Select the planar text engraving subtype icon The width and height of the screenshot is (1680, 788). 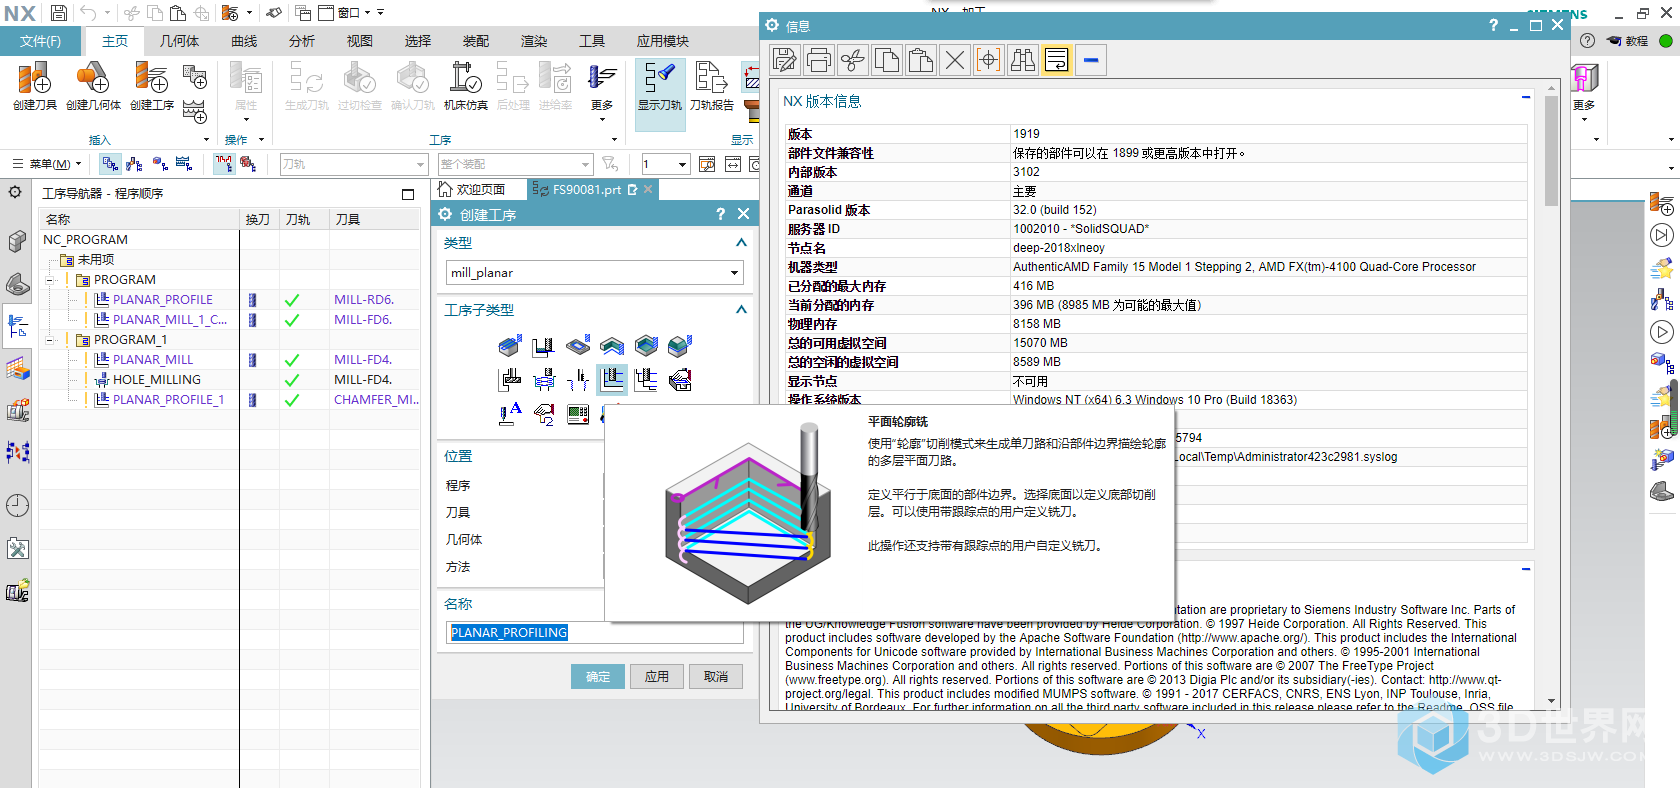[x=510, y=413]
